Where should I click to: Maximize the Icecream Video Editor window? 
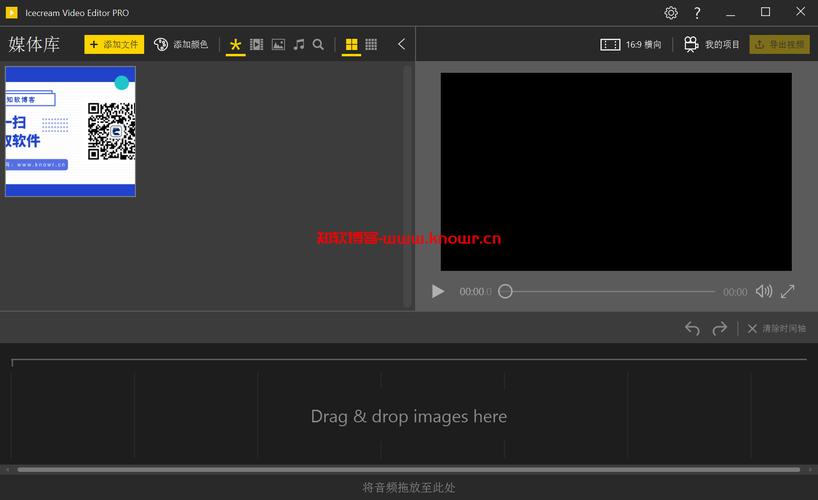point(765,12)
